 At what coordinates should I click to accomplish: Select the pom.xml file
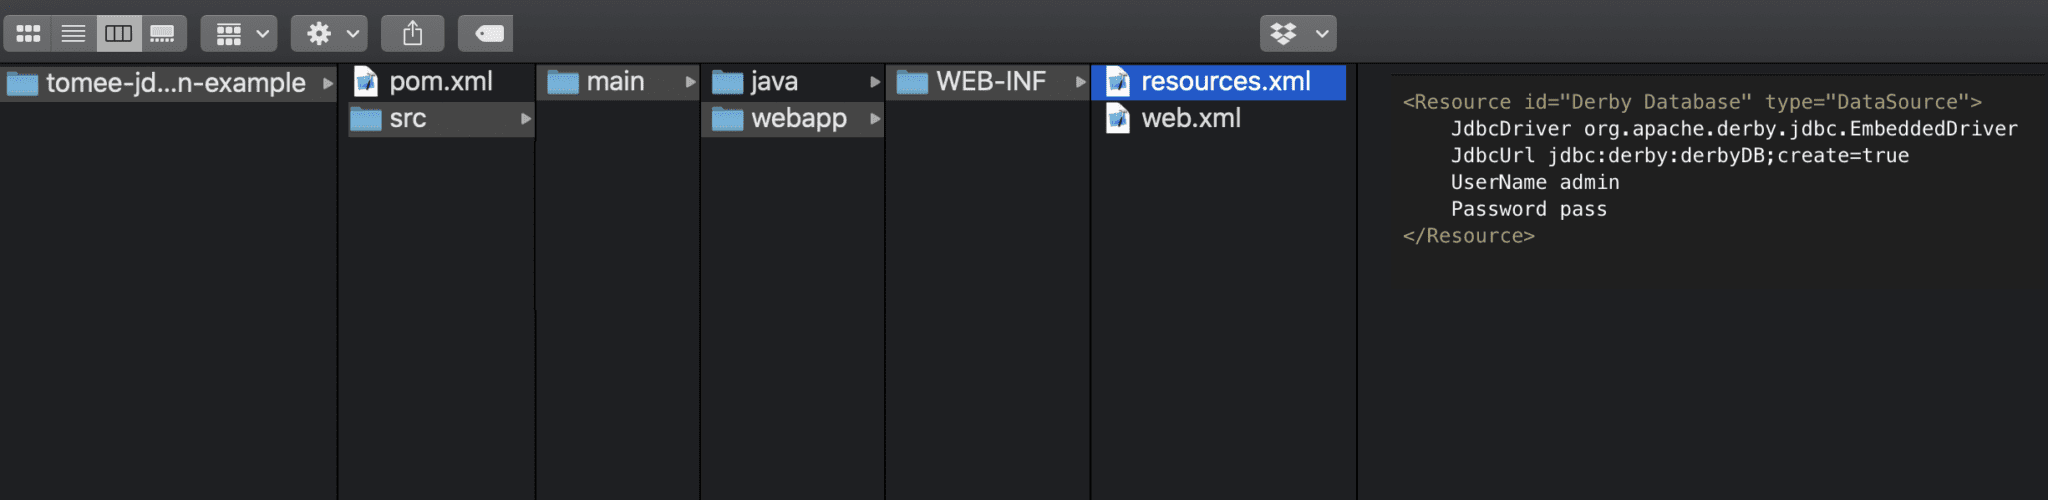click(x=441, y=82)
